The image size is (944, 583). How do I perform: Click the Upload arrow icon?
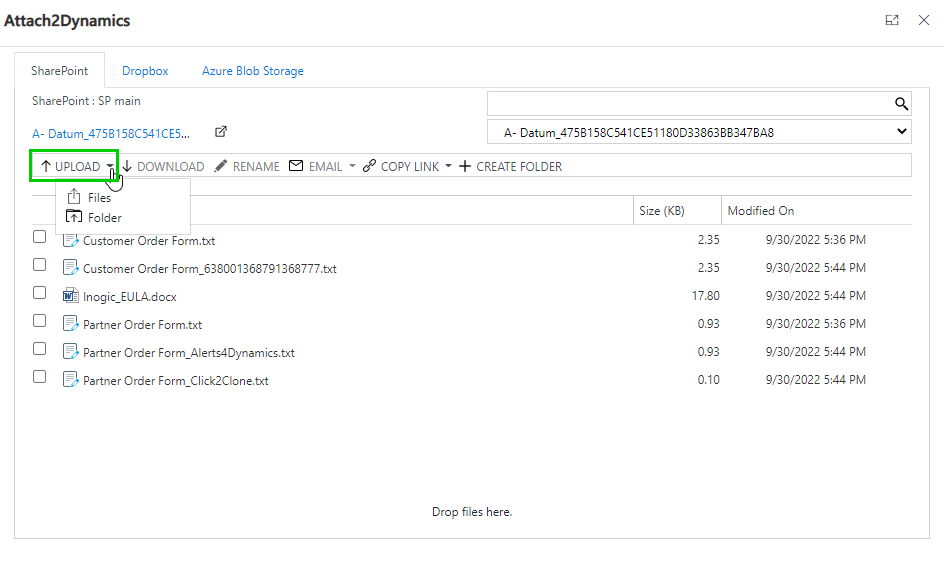click(46, 166)
